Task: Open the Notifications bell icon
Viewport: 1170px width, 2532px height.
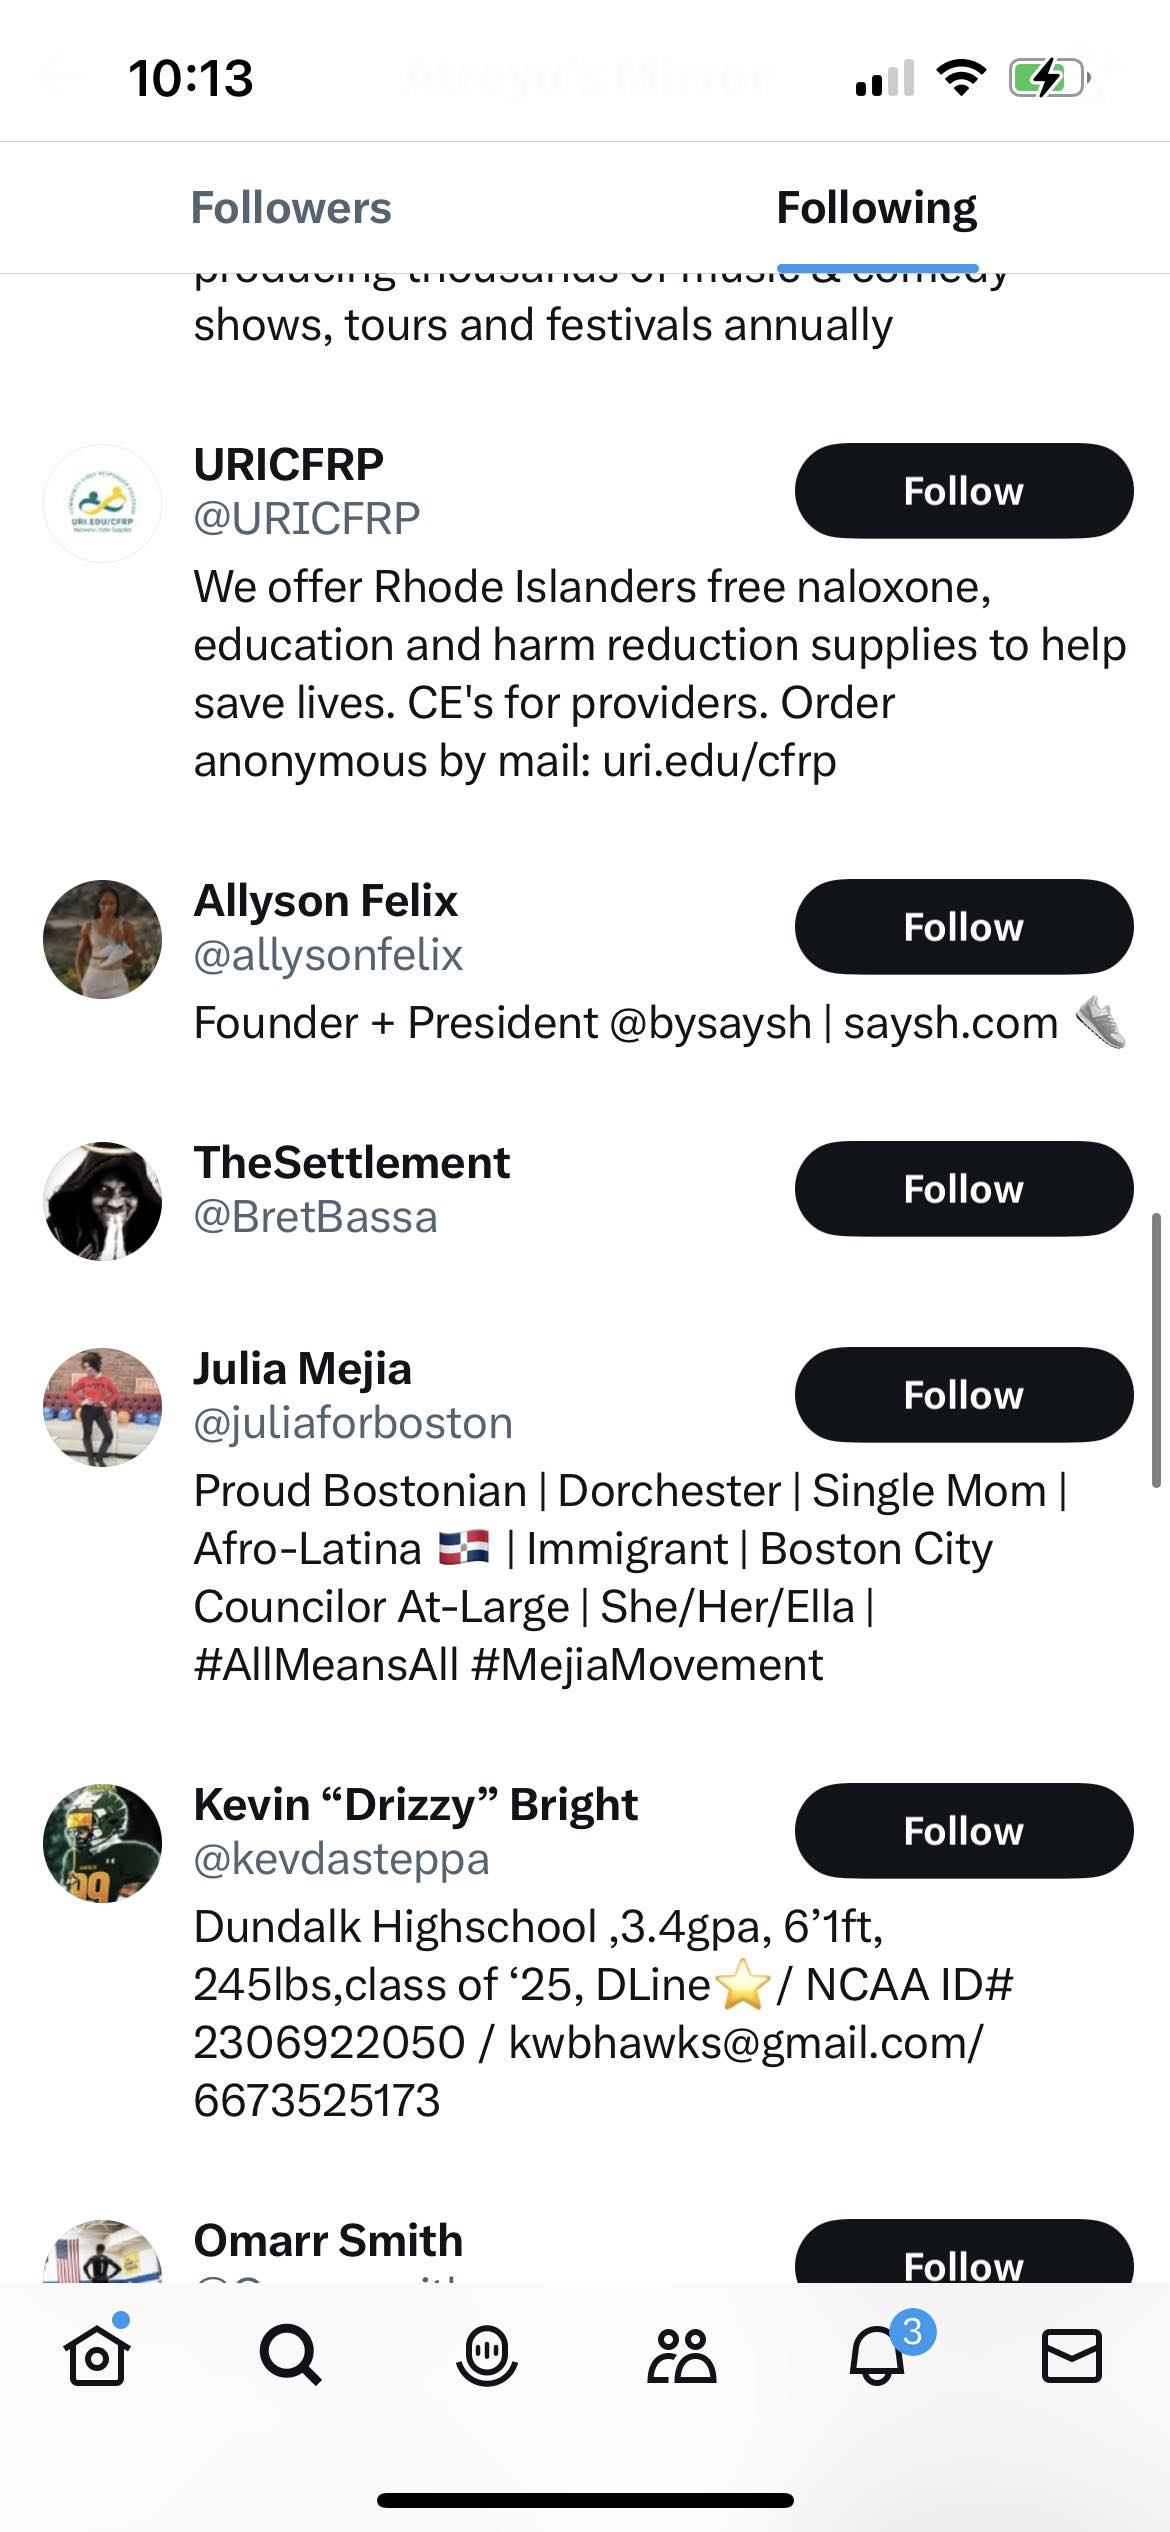Action: point(878,2356)
